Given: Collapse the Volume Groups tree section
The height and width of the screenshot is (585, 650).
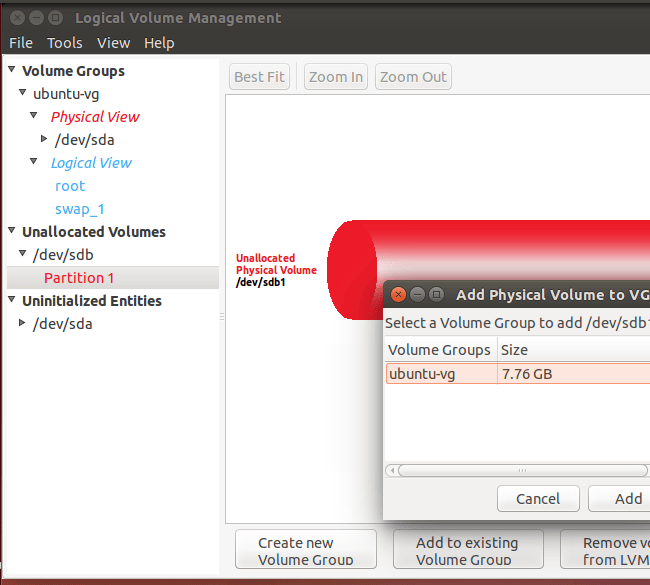Looking at the screenshot, I should click(12, 70).
